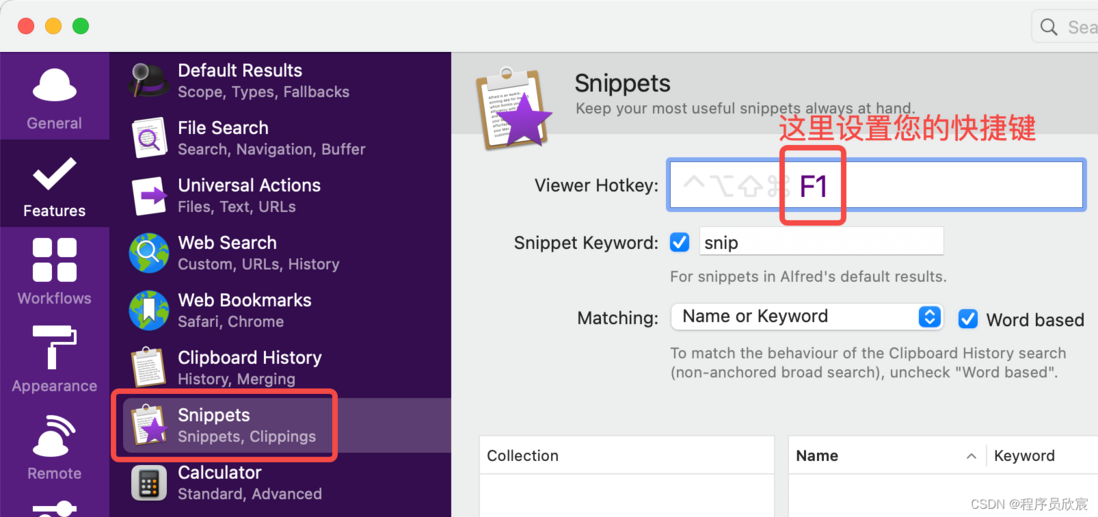Screen dimensions: 1098x517
Task: Open Calculator feature settings
Action: (x=280, y=483)
